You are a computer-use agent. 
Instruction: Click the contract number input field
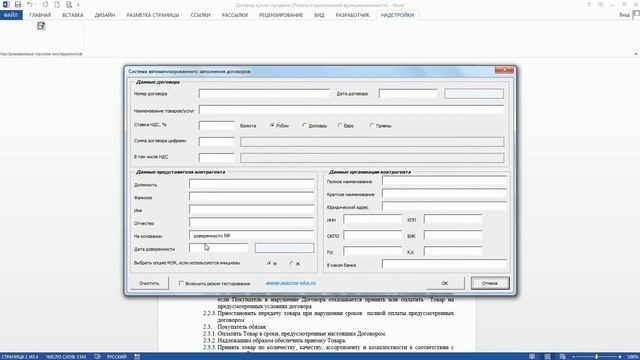pos(264,93)
